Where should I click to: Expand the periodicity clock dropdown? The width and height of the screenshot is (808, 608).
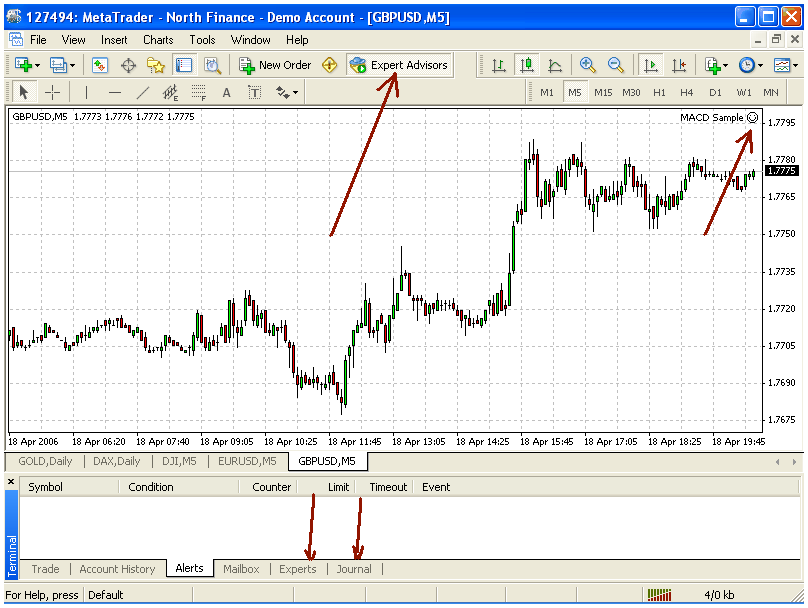(x=761, y=65)
